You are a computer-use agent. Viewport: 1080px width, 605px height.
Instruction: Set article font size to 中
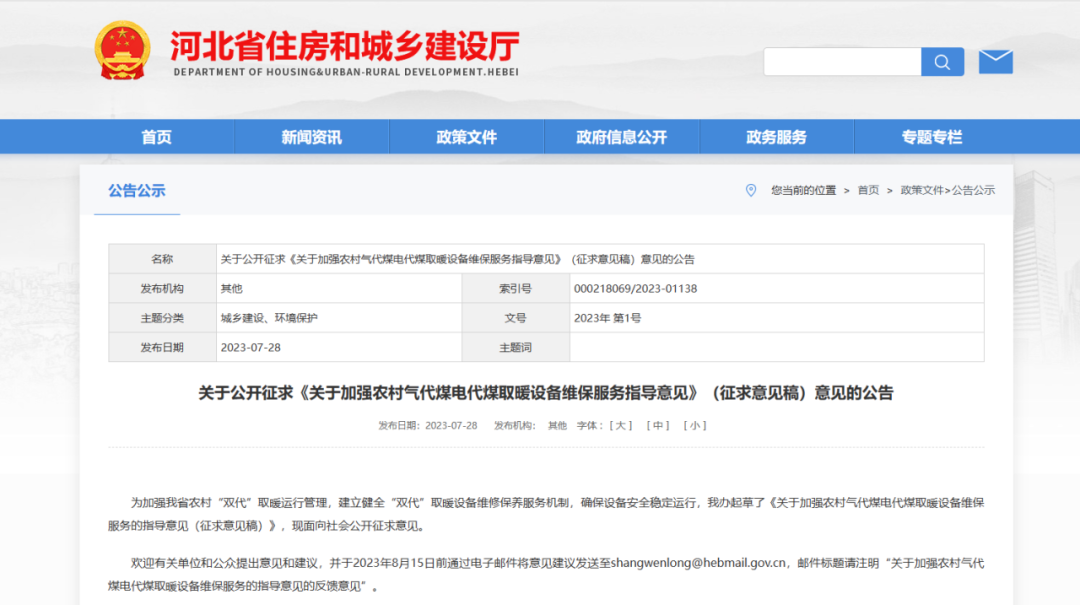[x=656, y=424]
